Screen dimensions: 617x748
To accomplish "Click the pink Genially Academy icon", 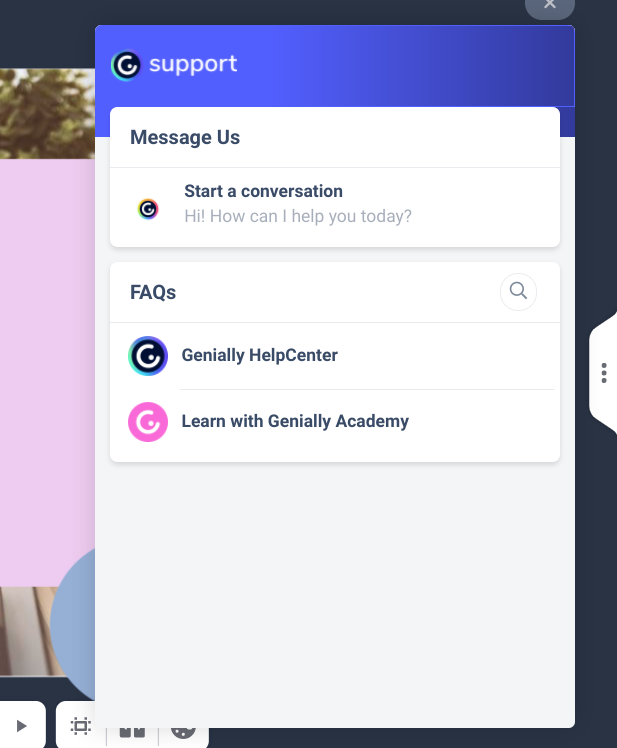I will [148, 422].
